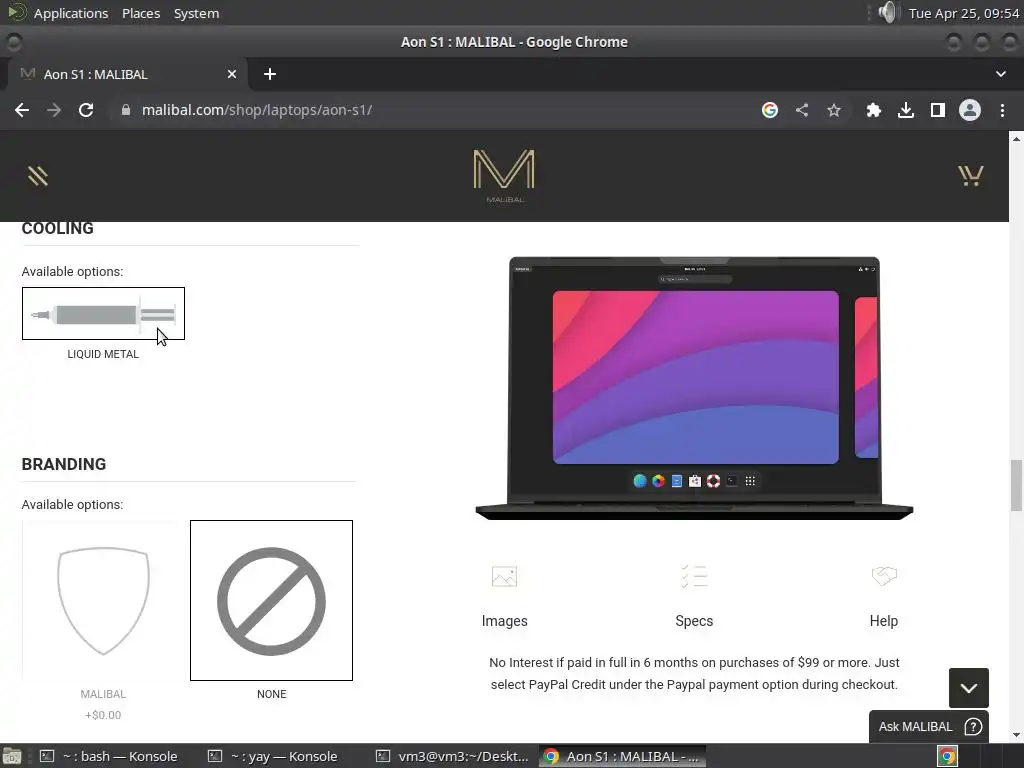Open the Help link
This screenshot has width=1024, height=768.
(x=884, y=621)
